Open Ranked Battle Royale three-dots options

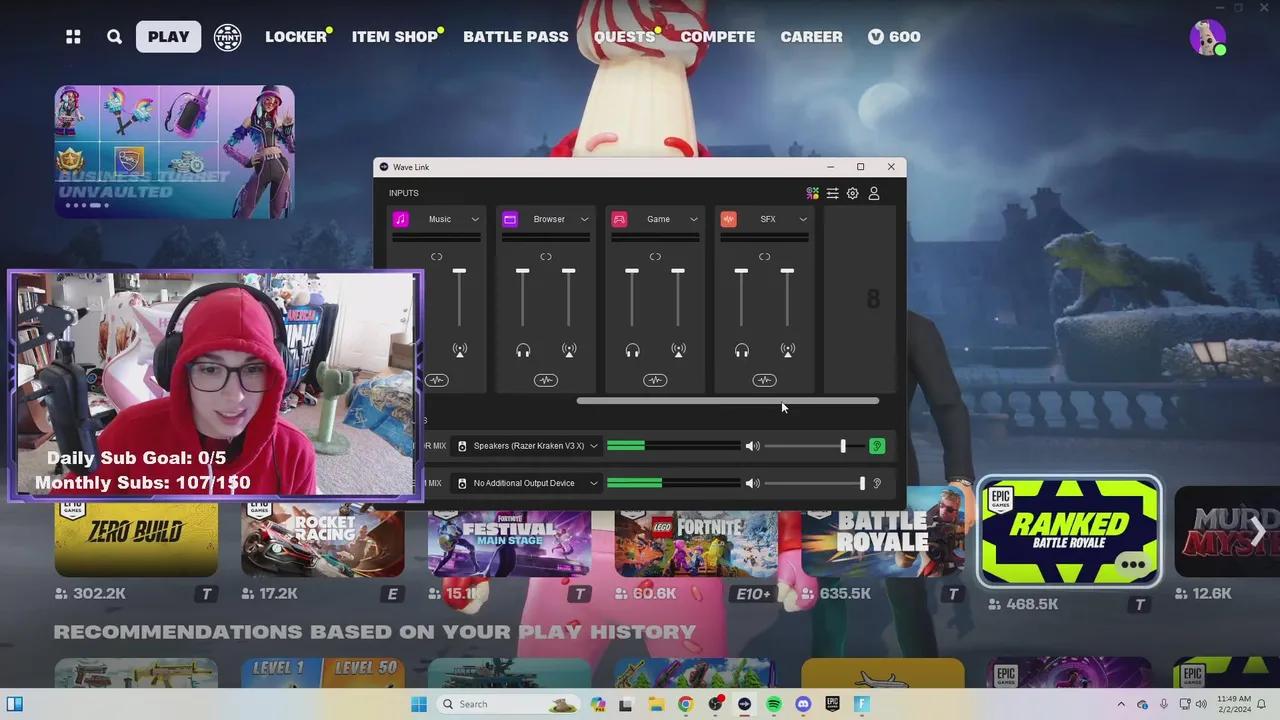click(1133, 565)
